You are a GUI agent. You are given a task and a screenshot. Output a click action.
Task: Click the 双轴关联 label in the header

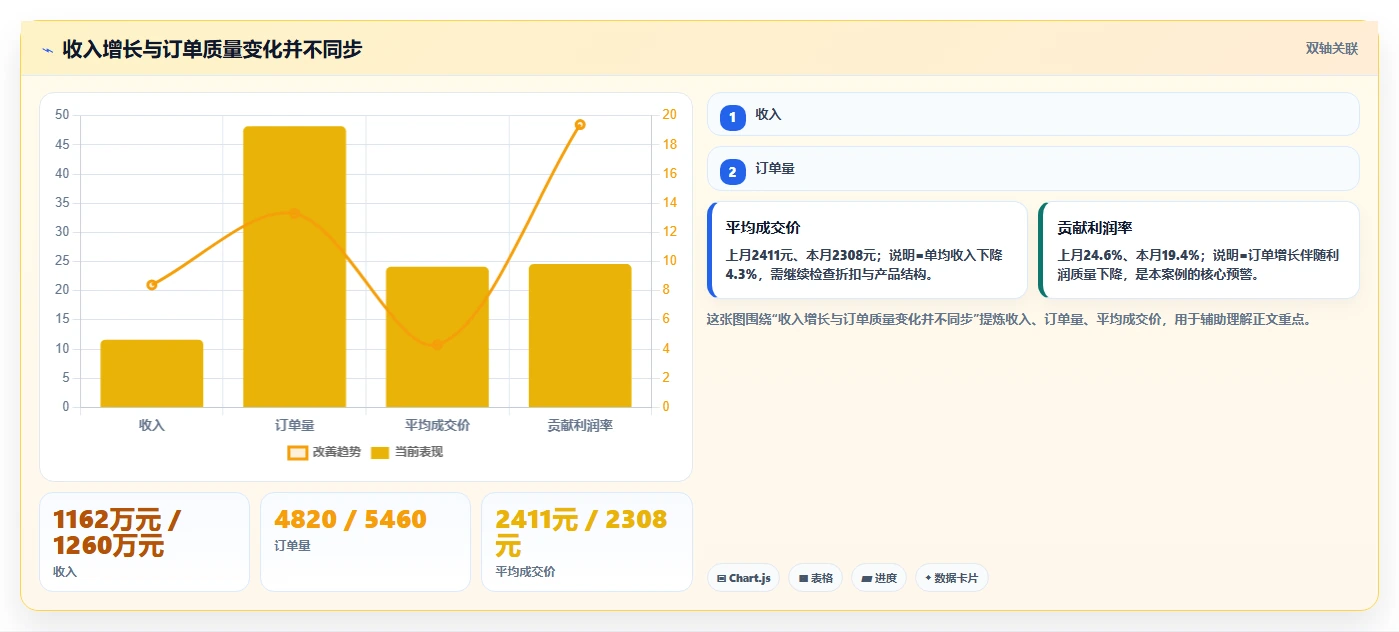[x=1332, y=48]
